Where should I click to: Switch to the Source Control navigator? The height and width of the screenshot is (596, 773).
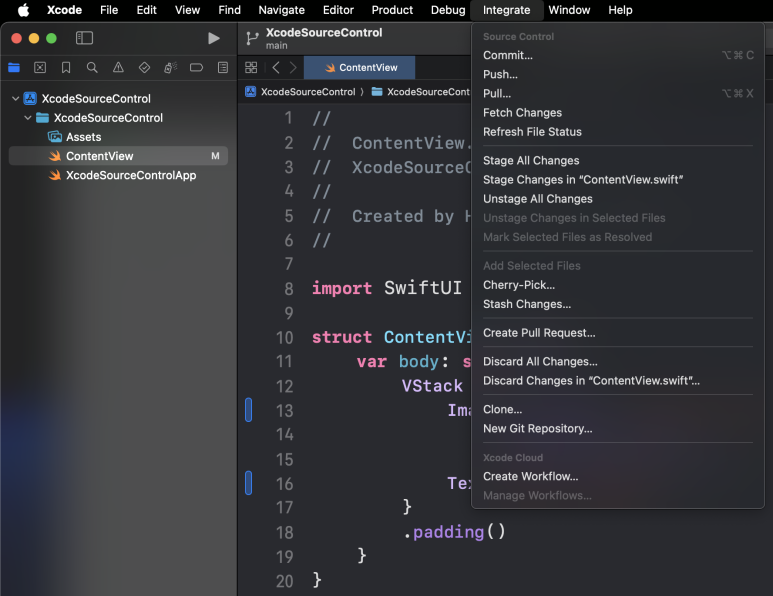pyautogui.click(x=40, y=68)
